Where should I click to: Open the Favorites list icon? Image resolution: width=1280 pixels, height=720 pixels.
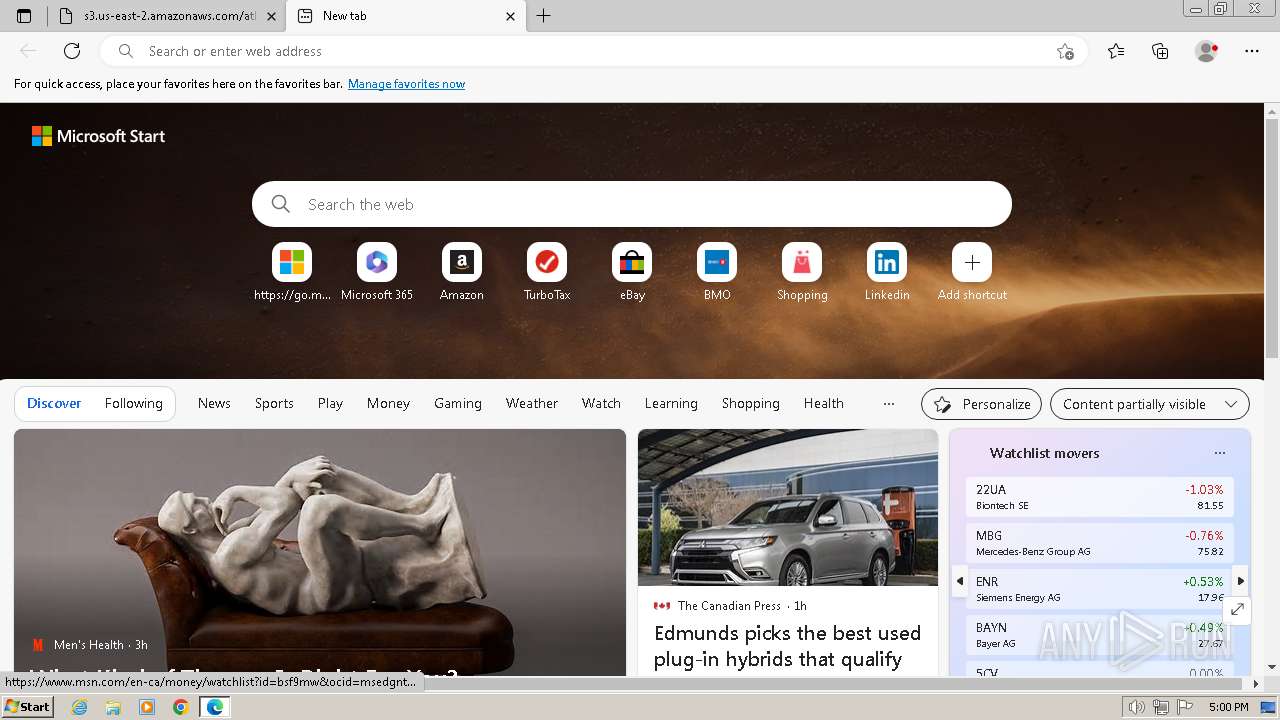tap(1116, 51)
